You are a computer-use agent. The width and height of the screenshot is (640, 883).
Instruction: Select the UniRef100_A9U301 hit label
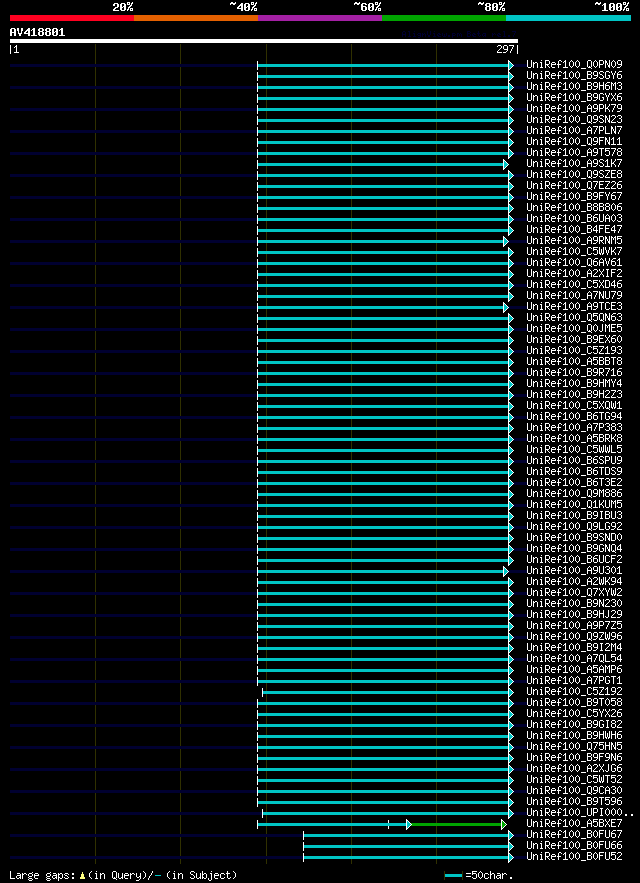pos(575,570)
